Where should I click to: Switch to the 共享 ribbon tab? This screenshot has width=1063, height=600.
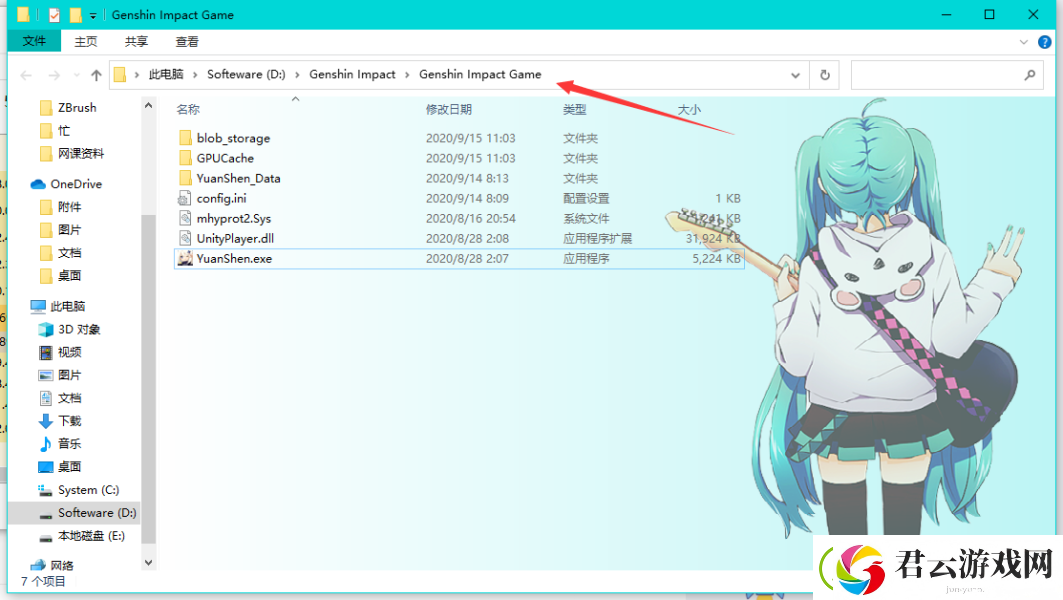click(x=136, y=41)
